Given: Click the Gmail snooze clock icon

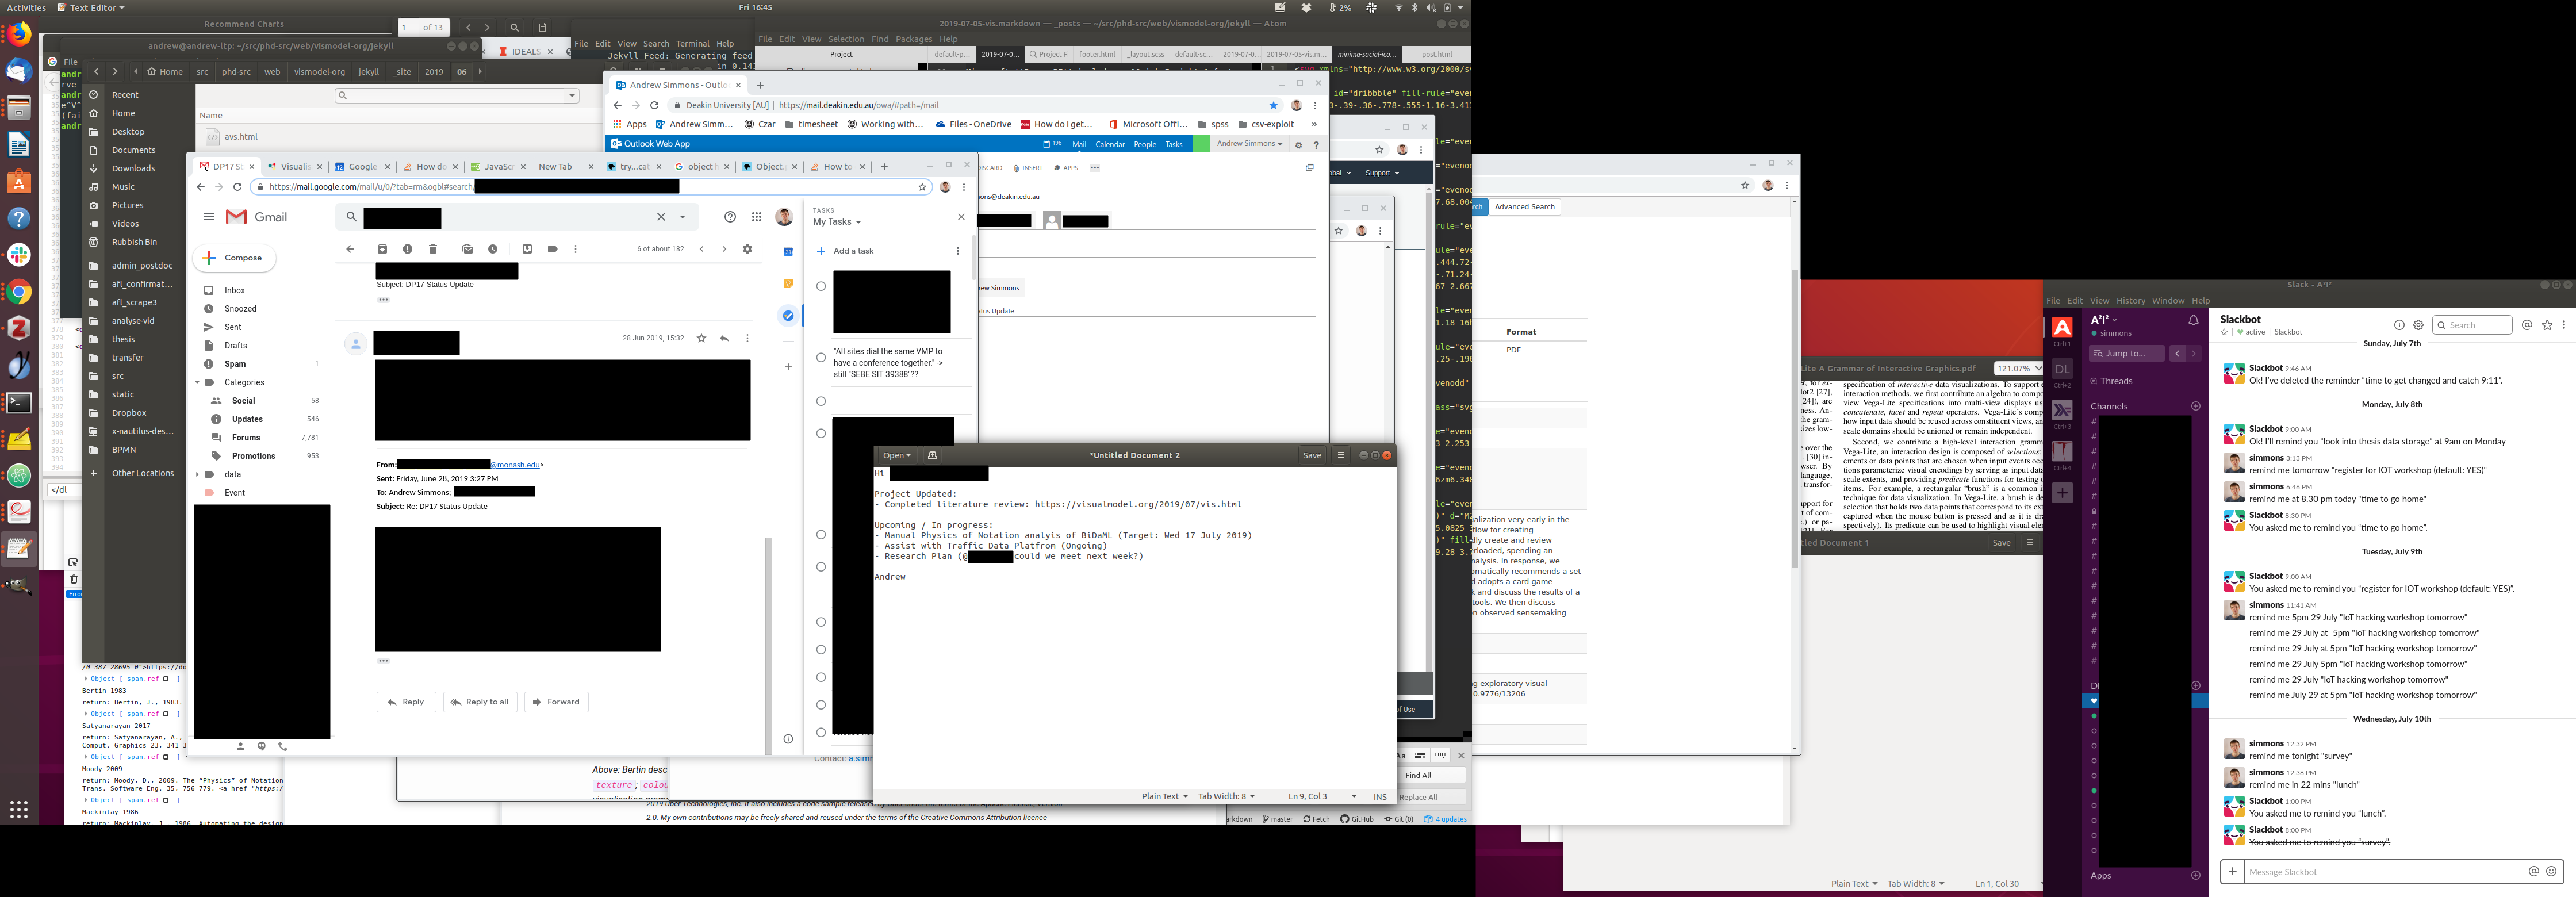Looking at the screenshot, I should pos(493,249).
